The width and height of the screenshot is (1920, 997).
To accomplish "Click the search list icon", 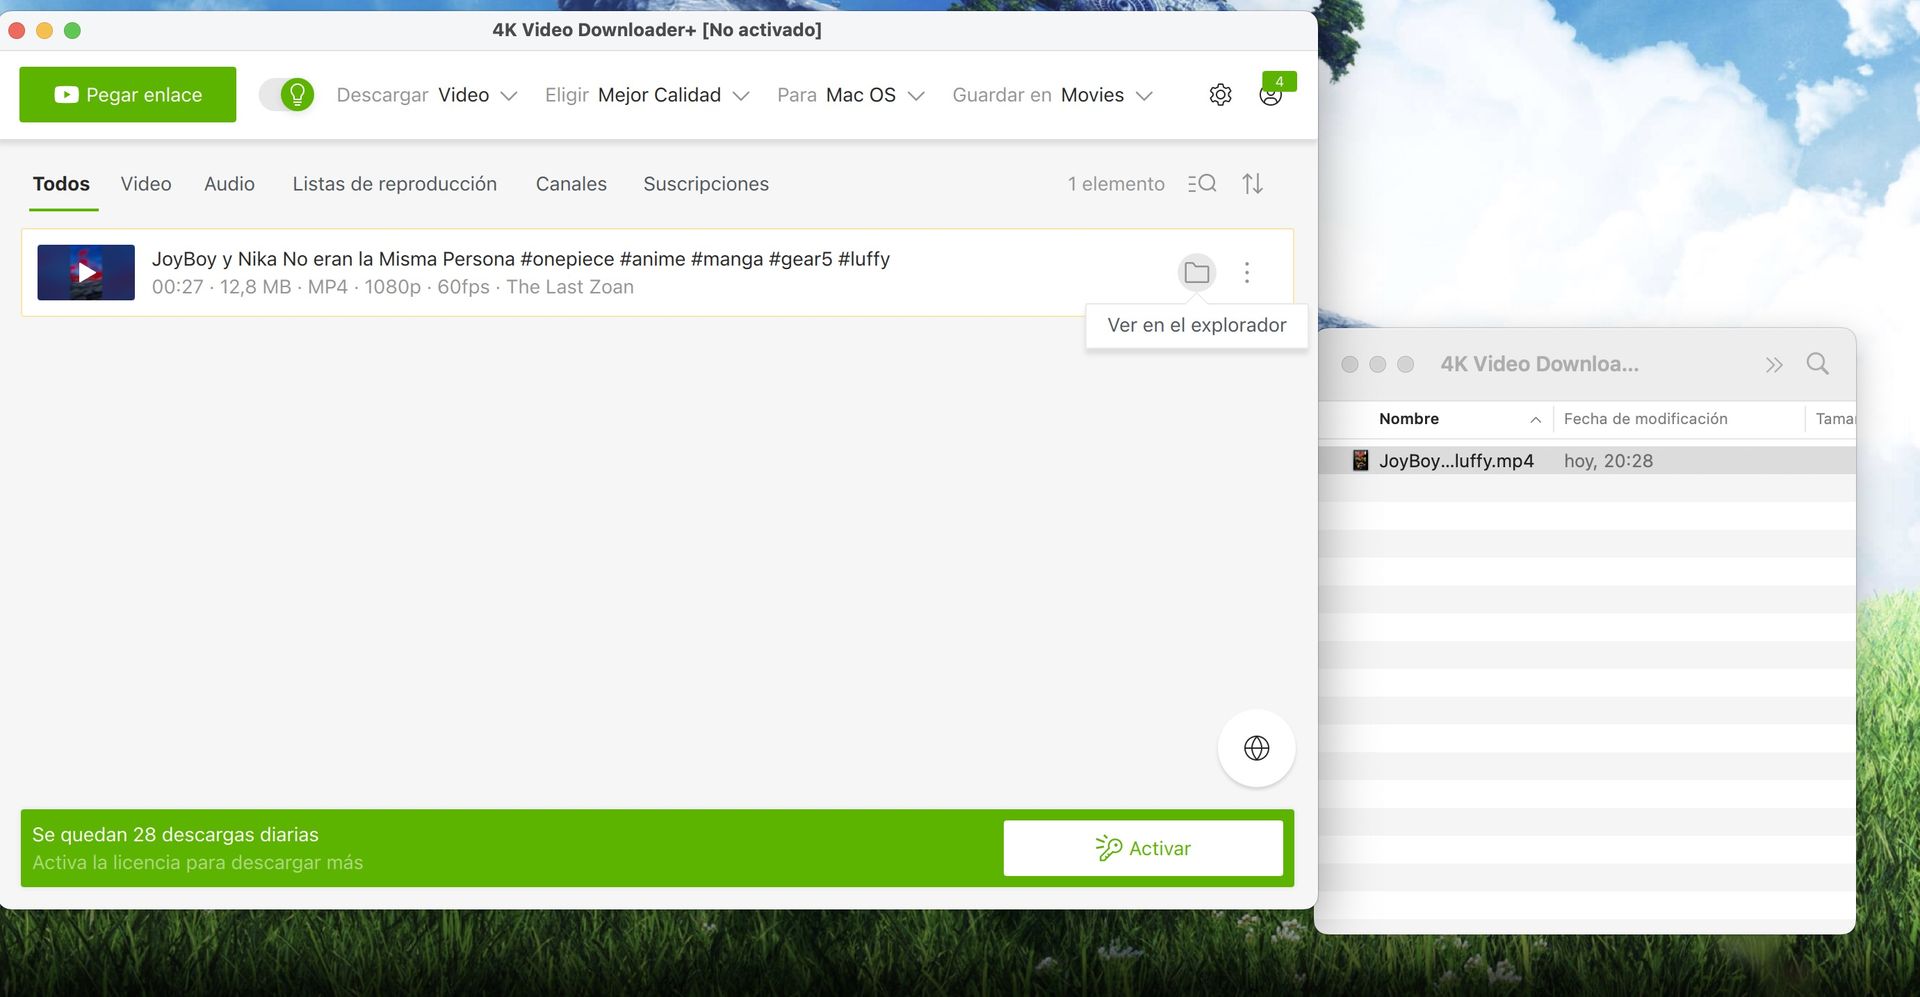I will click(x=1202, y=184).
